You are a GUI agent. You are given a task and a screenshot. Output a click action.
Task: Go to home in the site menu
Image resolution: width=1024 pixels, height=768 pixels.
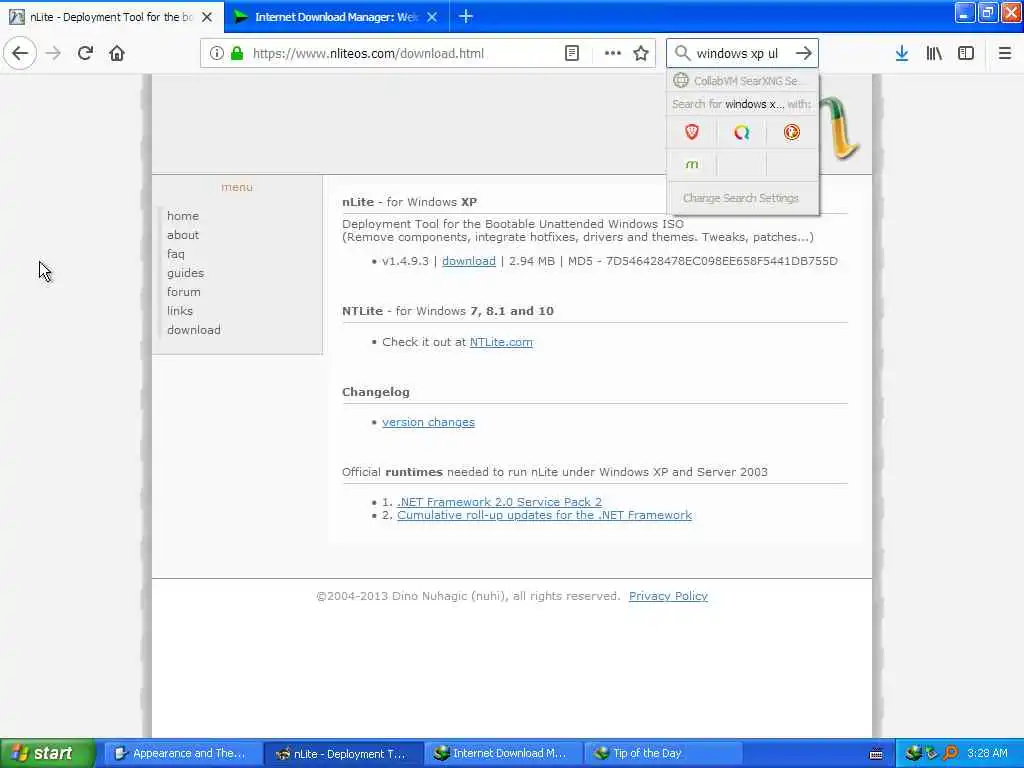(183, 216)
